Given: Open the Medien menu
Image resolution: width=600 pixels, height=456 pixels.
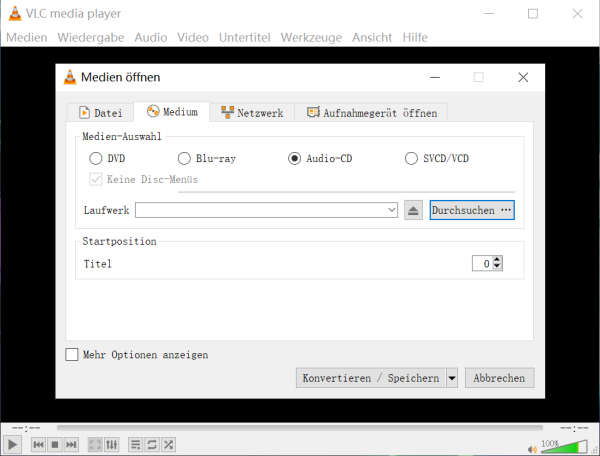Looking at the screenshot, I should click(27, 37).
